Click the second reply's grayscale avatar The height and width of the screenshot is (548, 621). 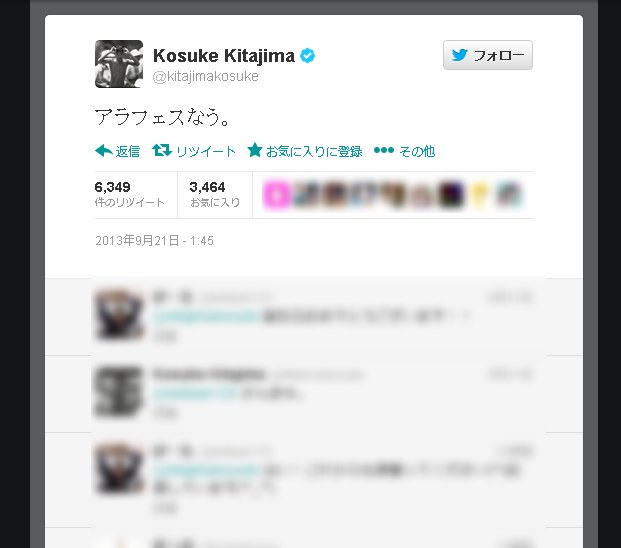[119, 392]
